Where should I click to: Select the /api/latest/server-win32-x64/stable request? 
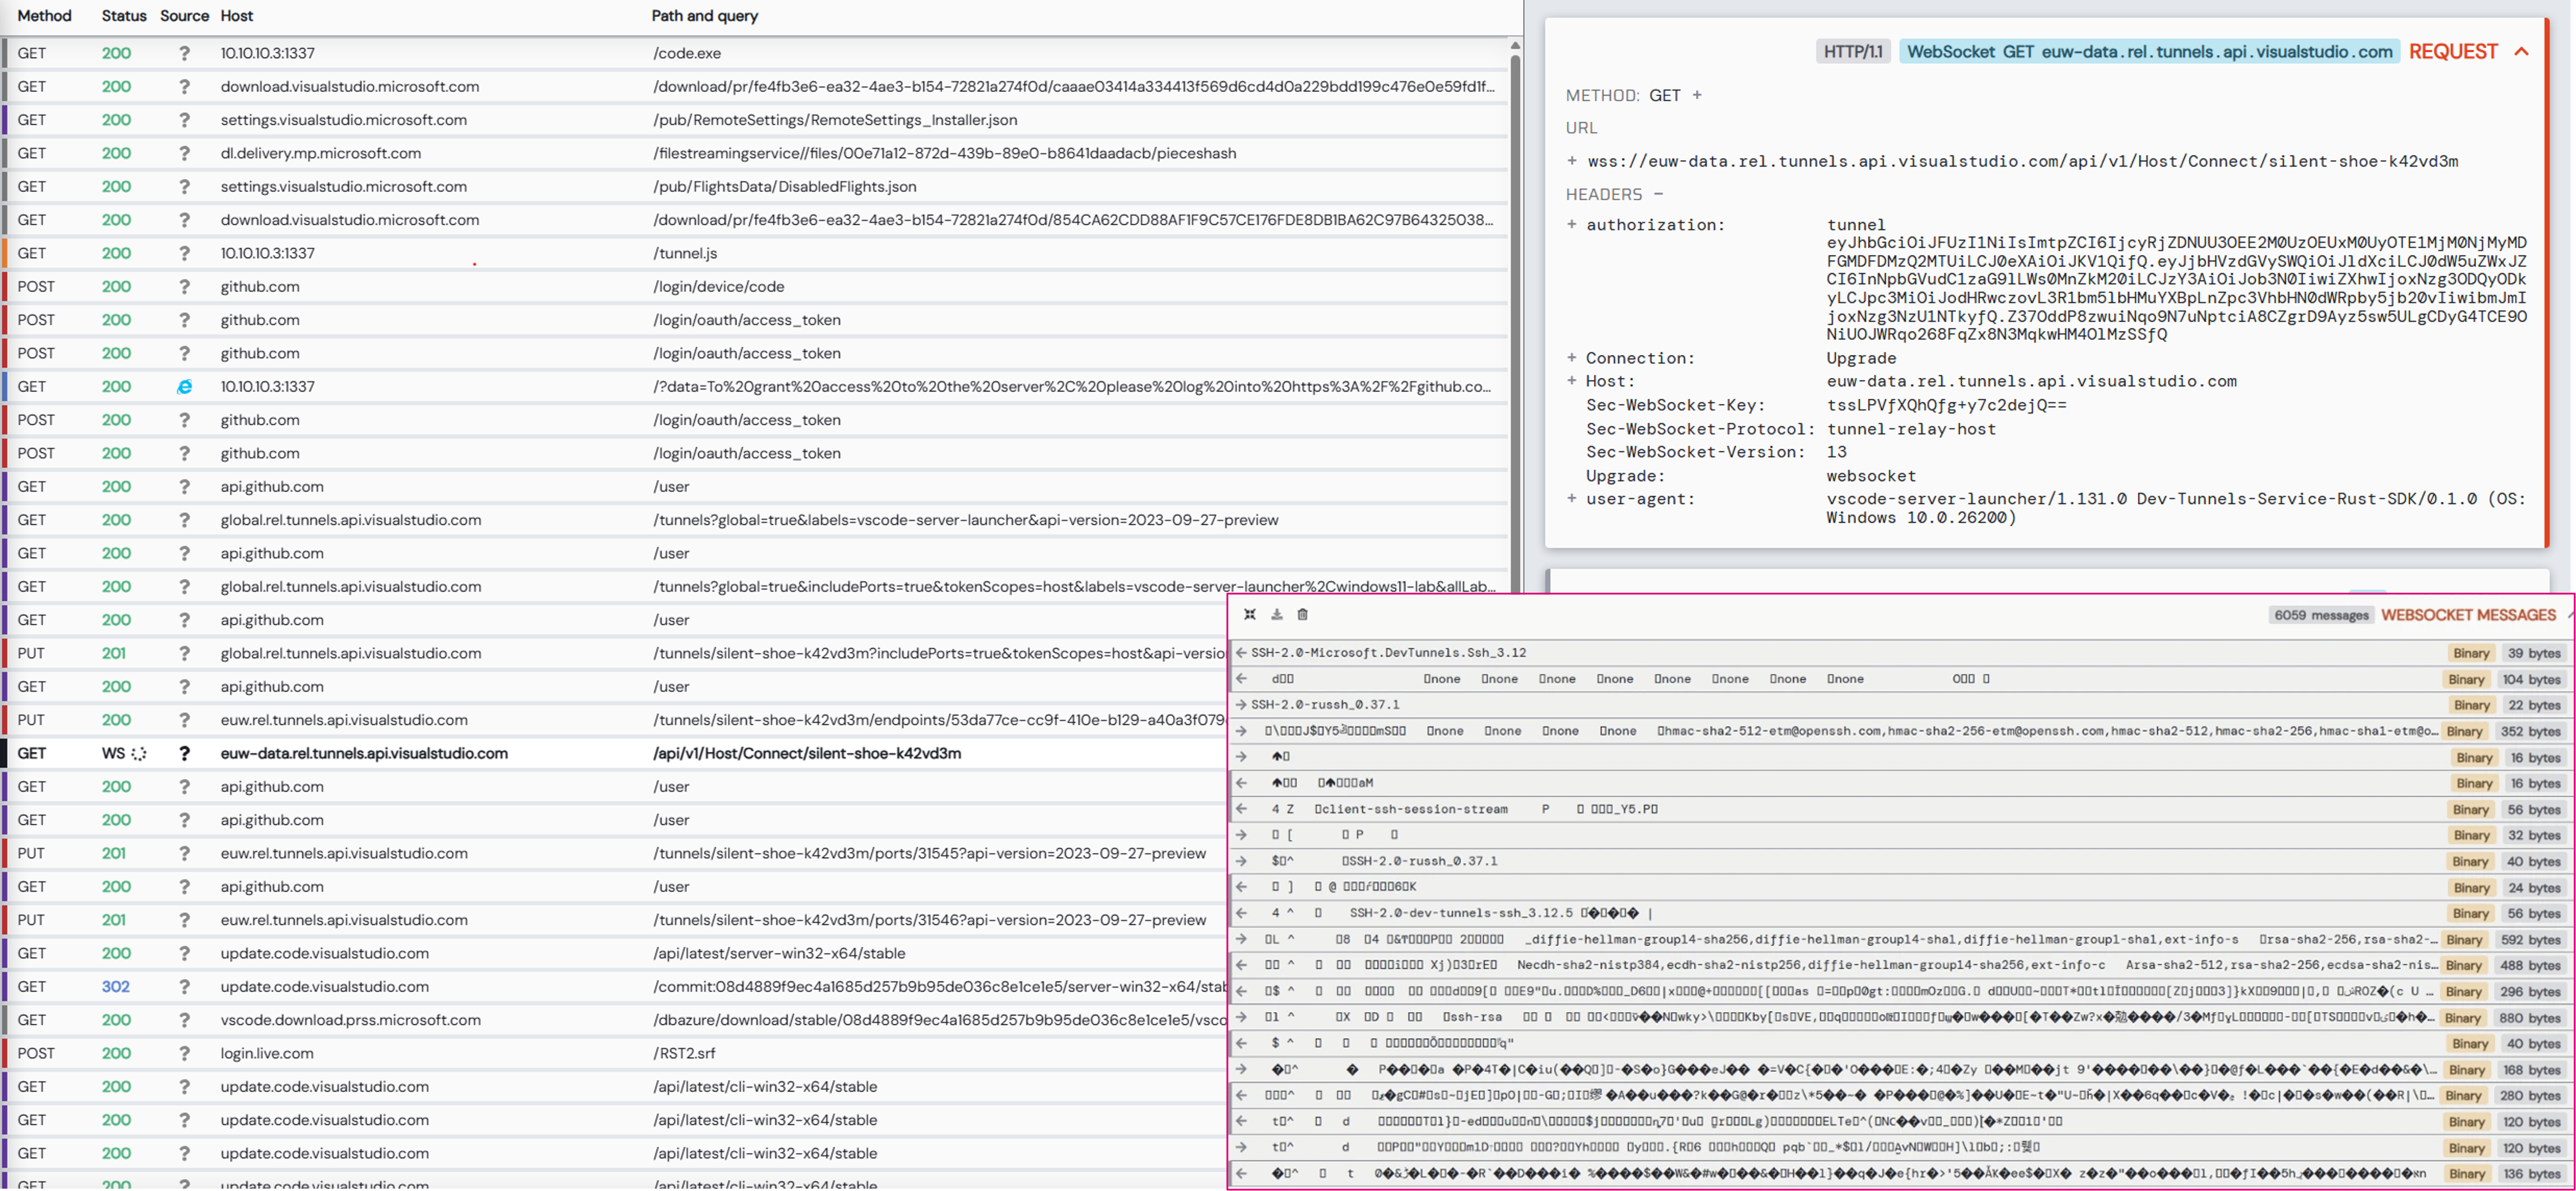point(614,954)
